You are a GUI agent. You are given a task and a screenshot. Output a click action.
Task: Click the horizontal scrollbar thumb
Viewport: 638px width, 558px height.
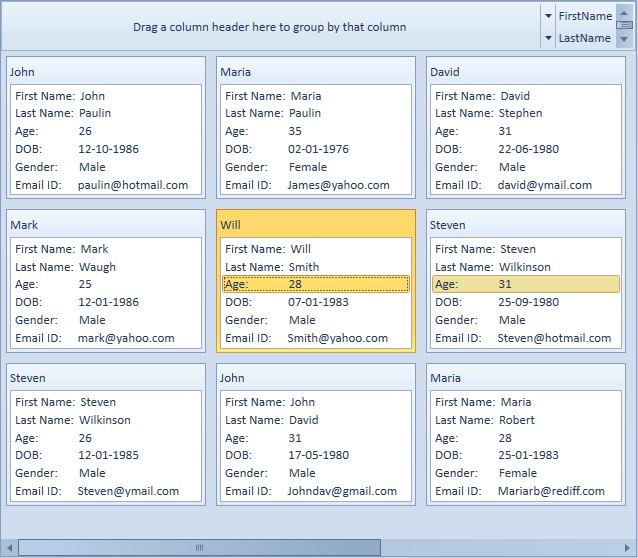pos(198,547)
